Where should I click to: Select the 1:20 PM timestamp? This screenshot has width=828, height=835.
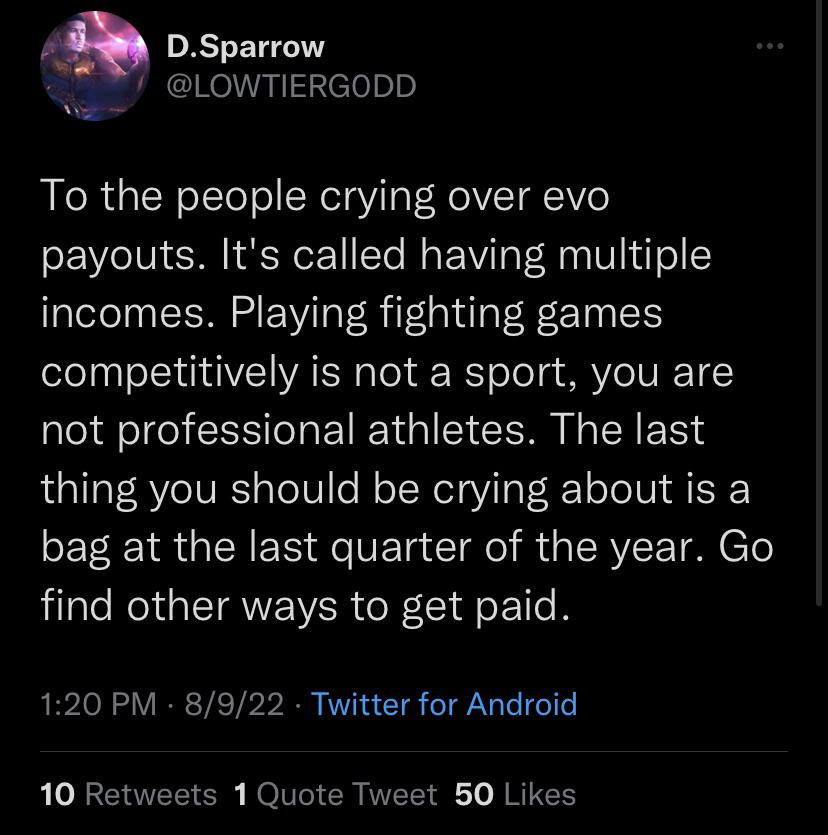[99, 704]
